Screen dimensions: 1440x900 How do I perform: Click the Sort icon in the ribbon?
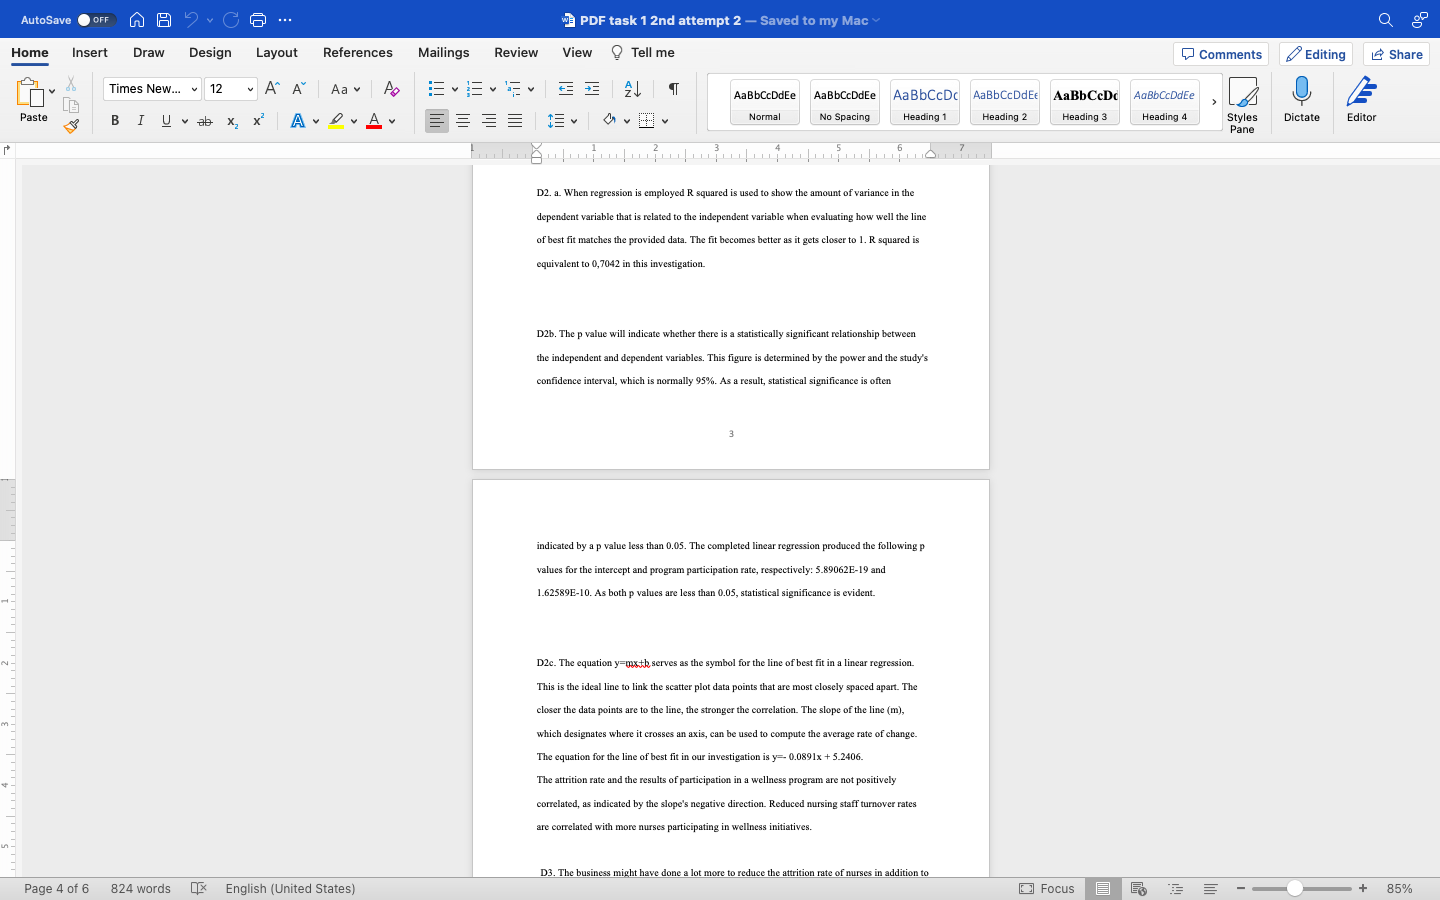634,89
